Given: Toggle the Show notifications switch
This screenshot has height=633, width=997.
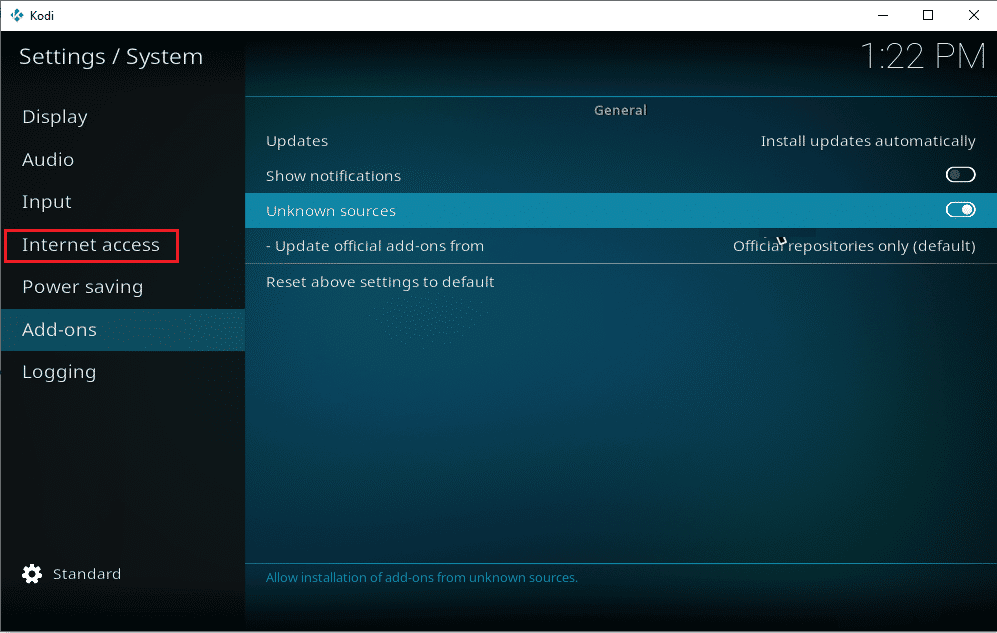Looking at the screenshot, I should pos(960,175).
